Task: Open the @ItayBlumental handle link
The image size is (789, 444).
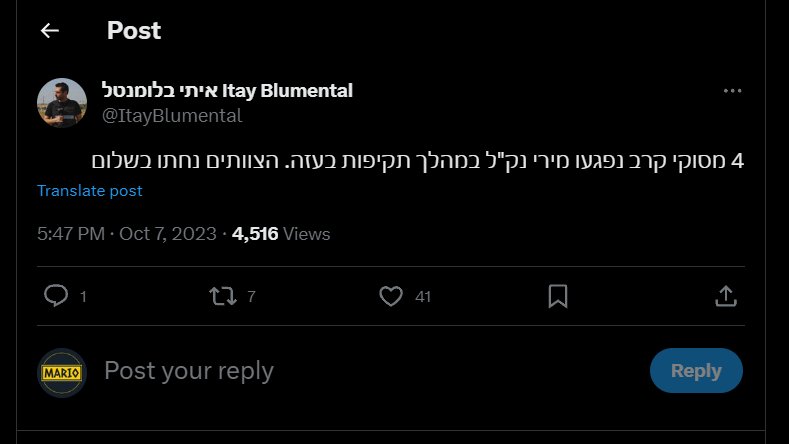Action: (x=172, y=115)
